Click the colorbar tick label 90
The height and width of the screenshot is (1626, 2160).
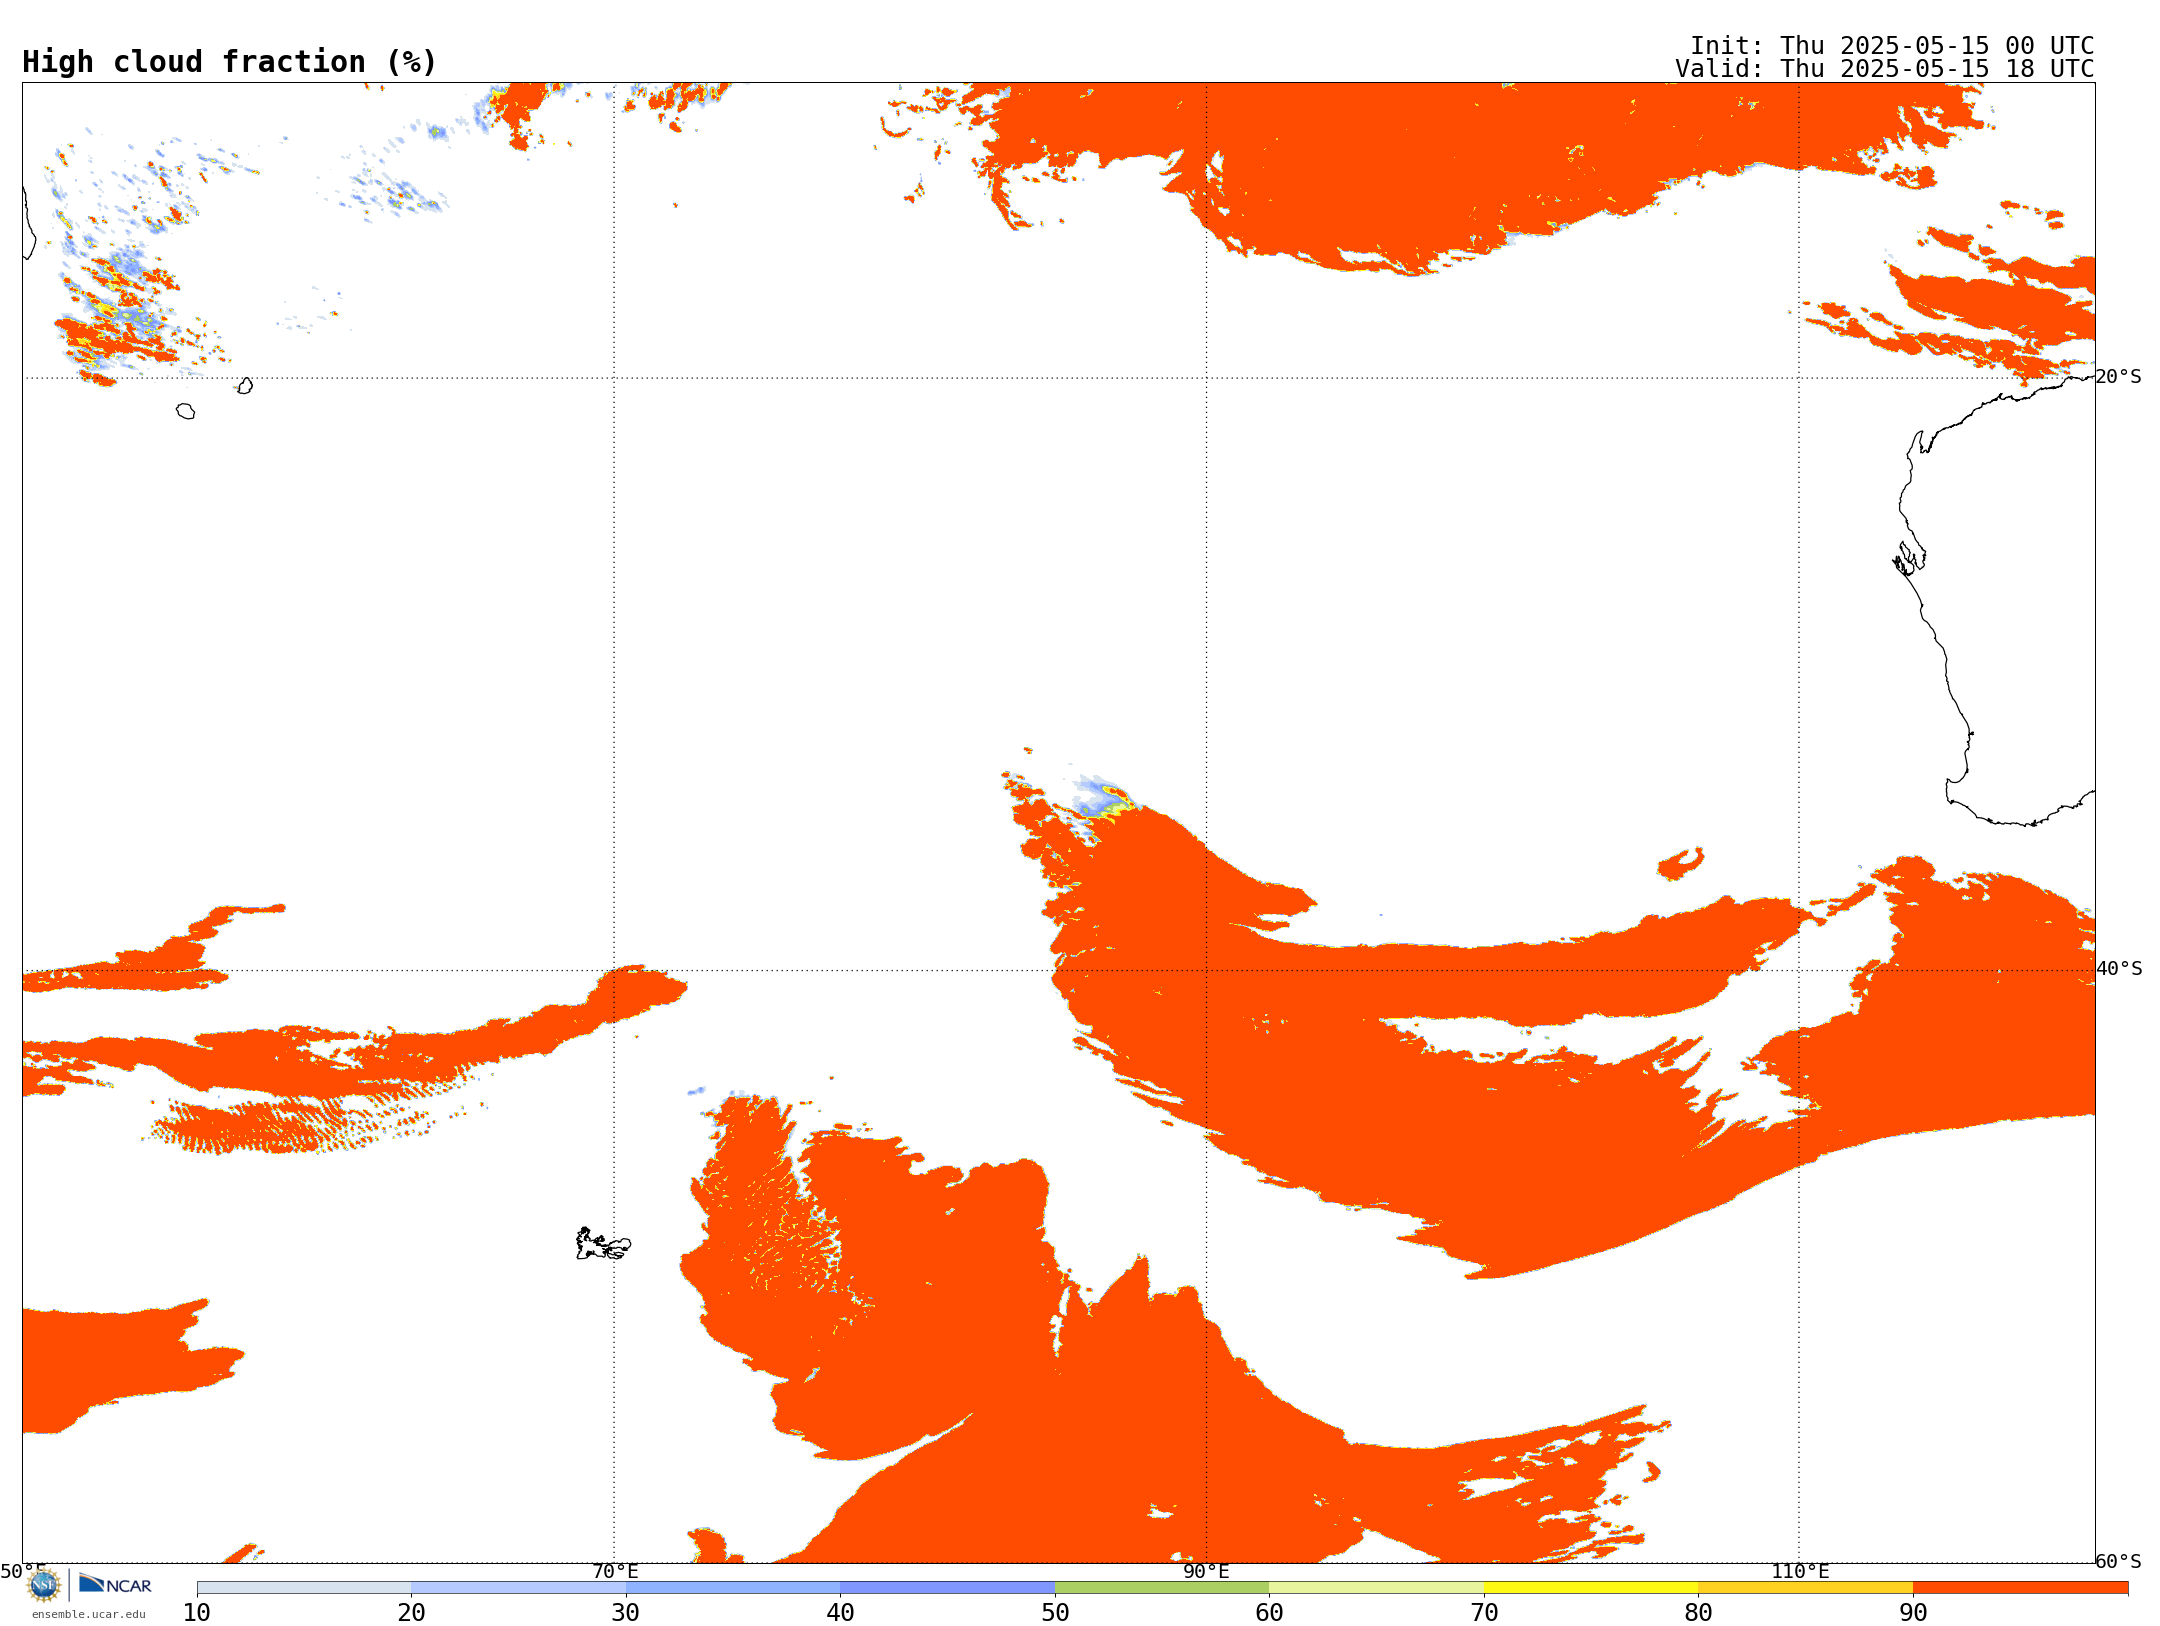coord(1913,1613)
